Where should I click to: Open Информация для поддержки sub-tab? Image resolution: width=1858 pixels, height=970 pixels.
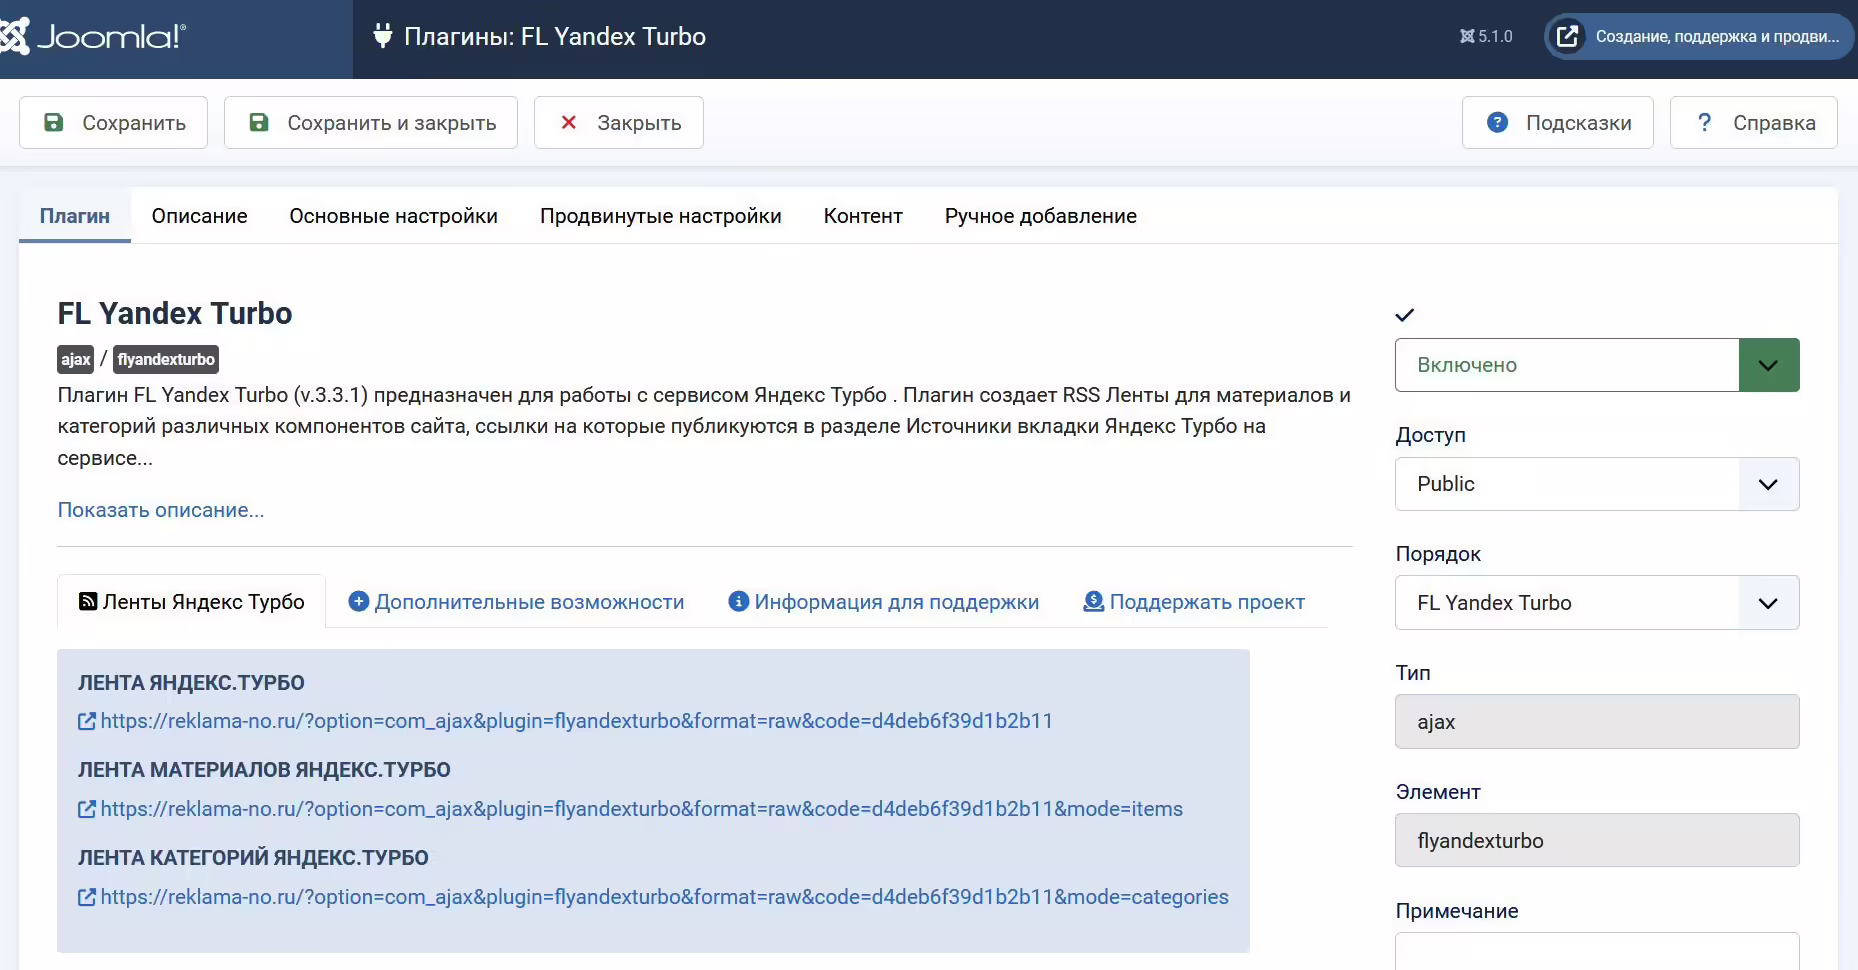coord(884,602)
